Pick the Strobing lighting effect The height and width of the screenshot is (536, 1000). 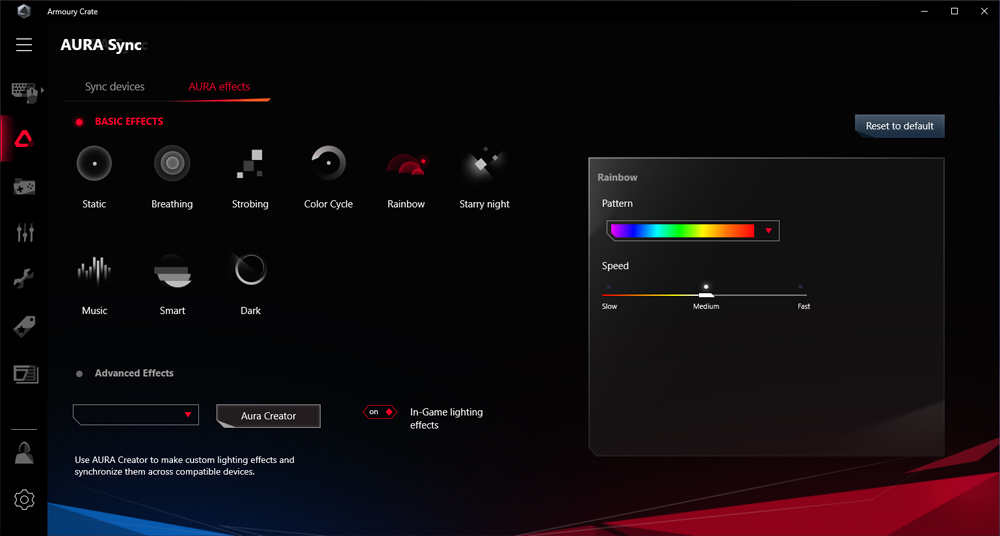(x=249, y=163)
